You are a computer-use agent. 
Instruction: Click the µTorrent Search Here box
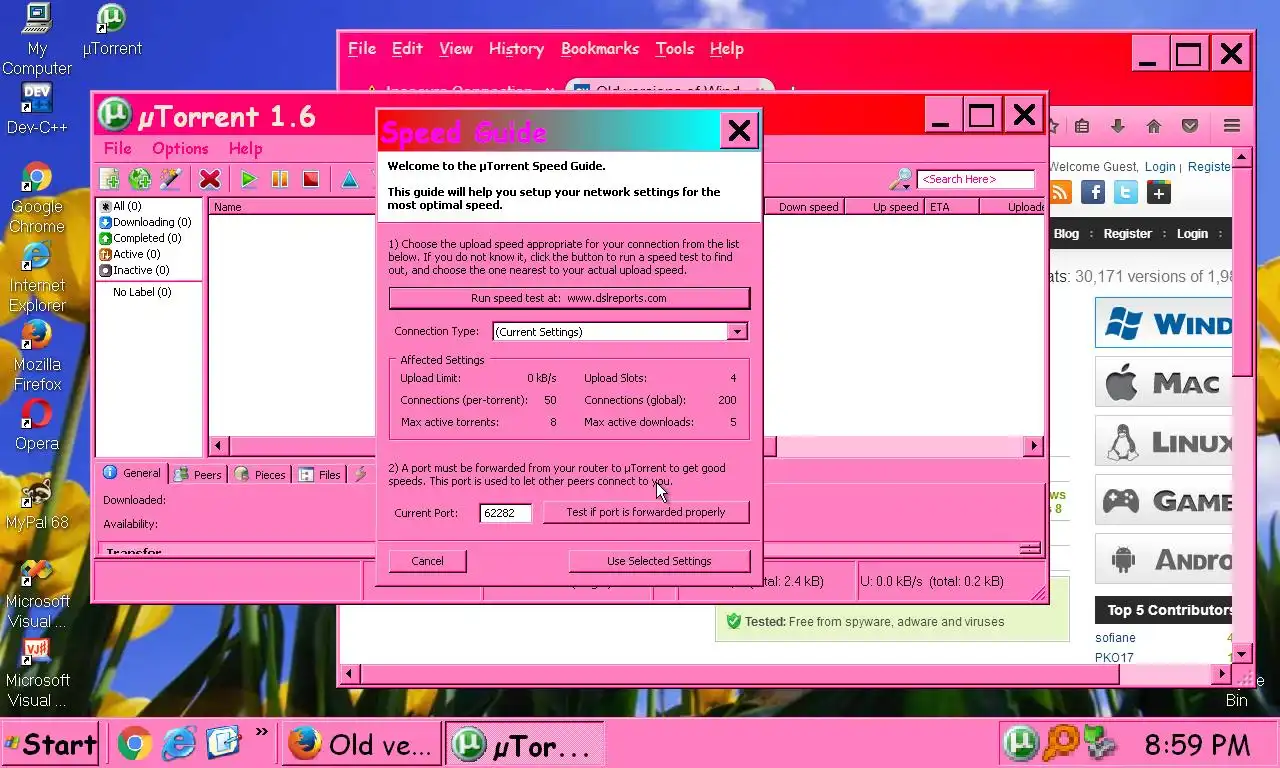point(976,179)
